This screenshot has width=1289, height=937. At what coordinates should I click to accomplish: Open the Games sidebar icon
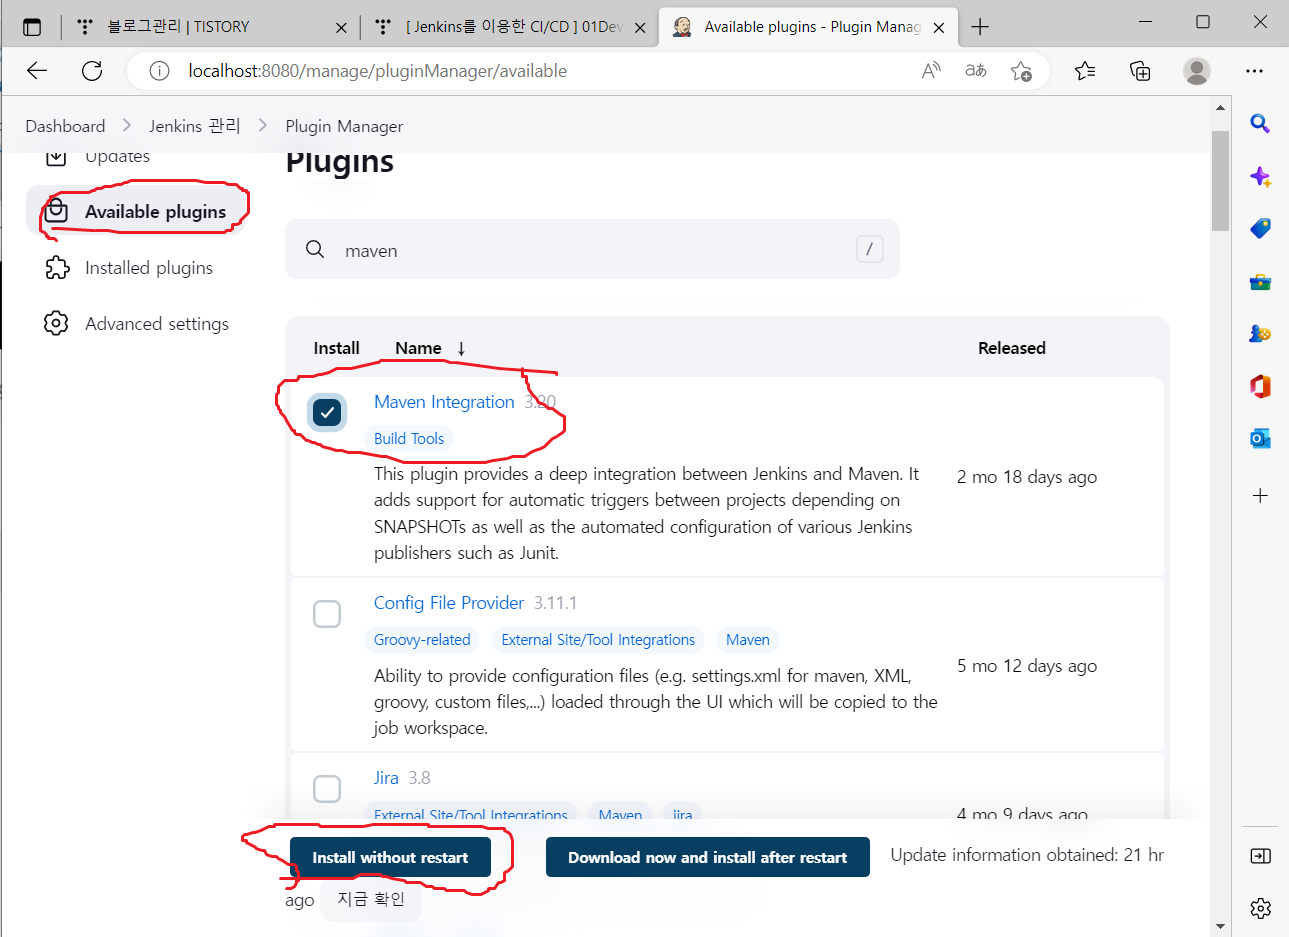pyautogui.click(x=1260, y=334)
